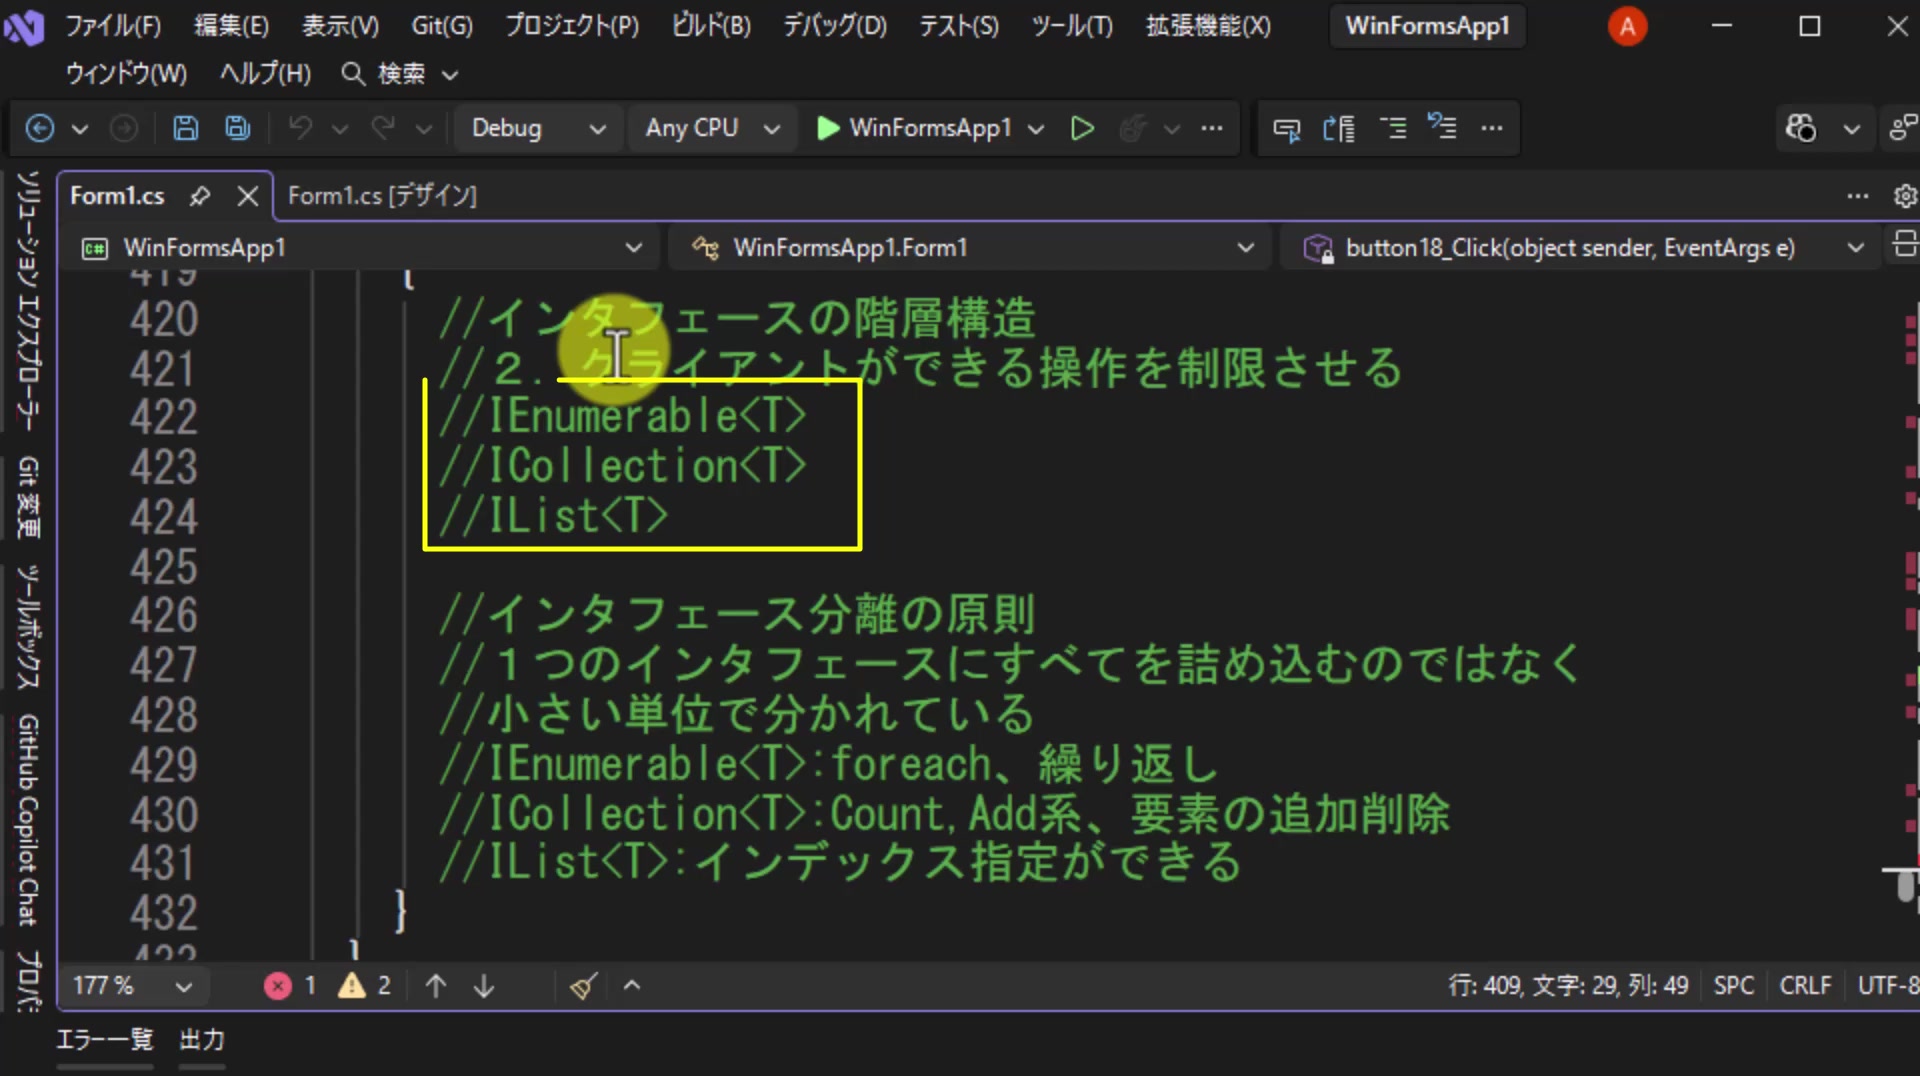The width and height of the screenshot is (1920, 1076).
Task: Toggle the pin on the Form1.cs tab
Action: tap(200, 196)
